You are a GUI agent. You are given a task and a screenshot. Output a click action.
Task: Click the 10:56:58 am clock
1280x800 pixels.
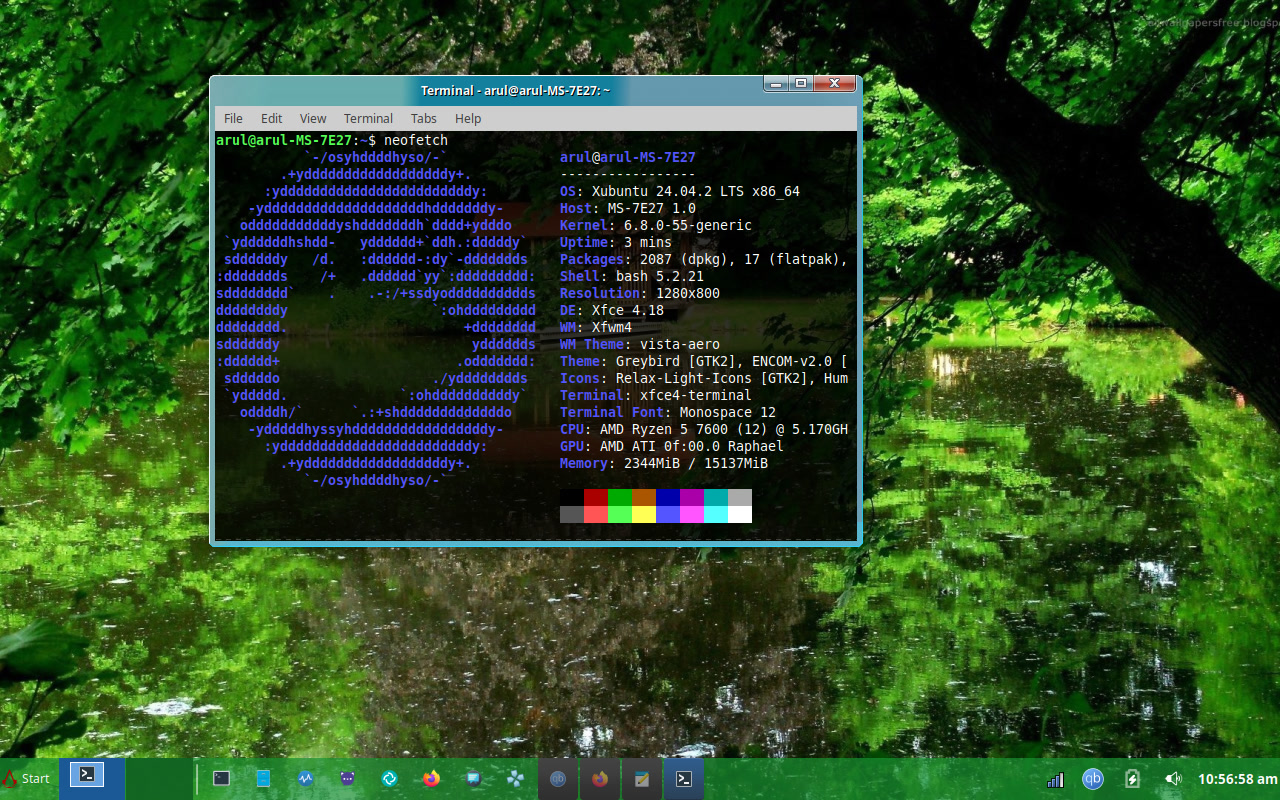(x=1237, y=779)
